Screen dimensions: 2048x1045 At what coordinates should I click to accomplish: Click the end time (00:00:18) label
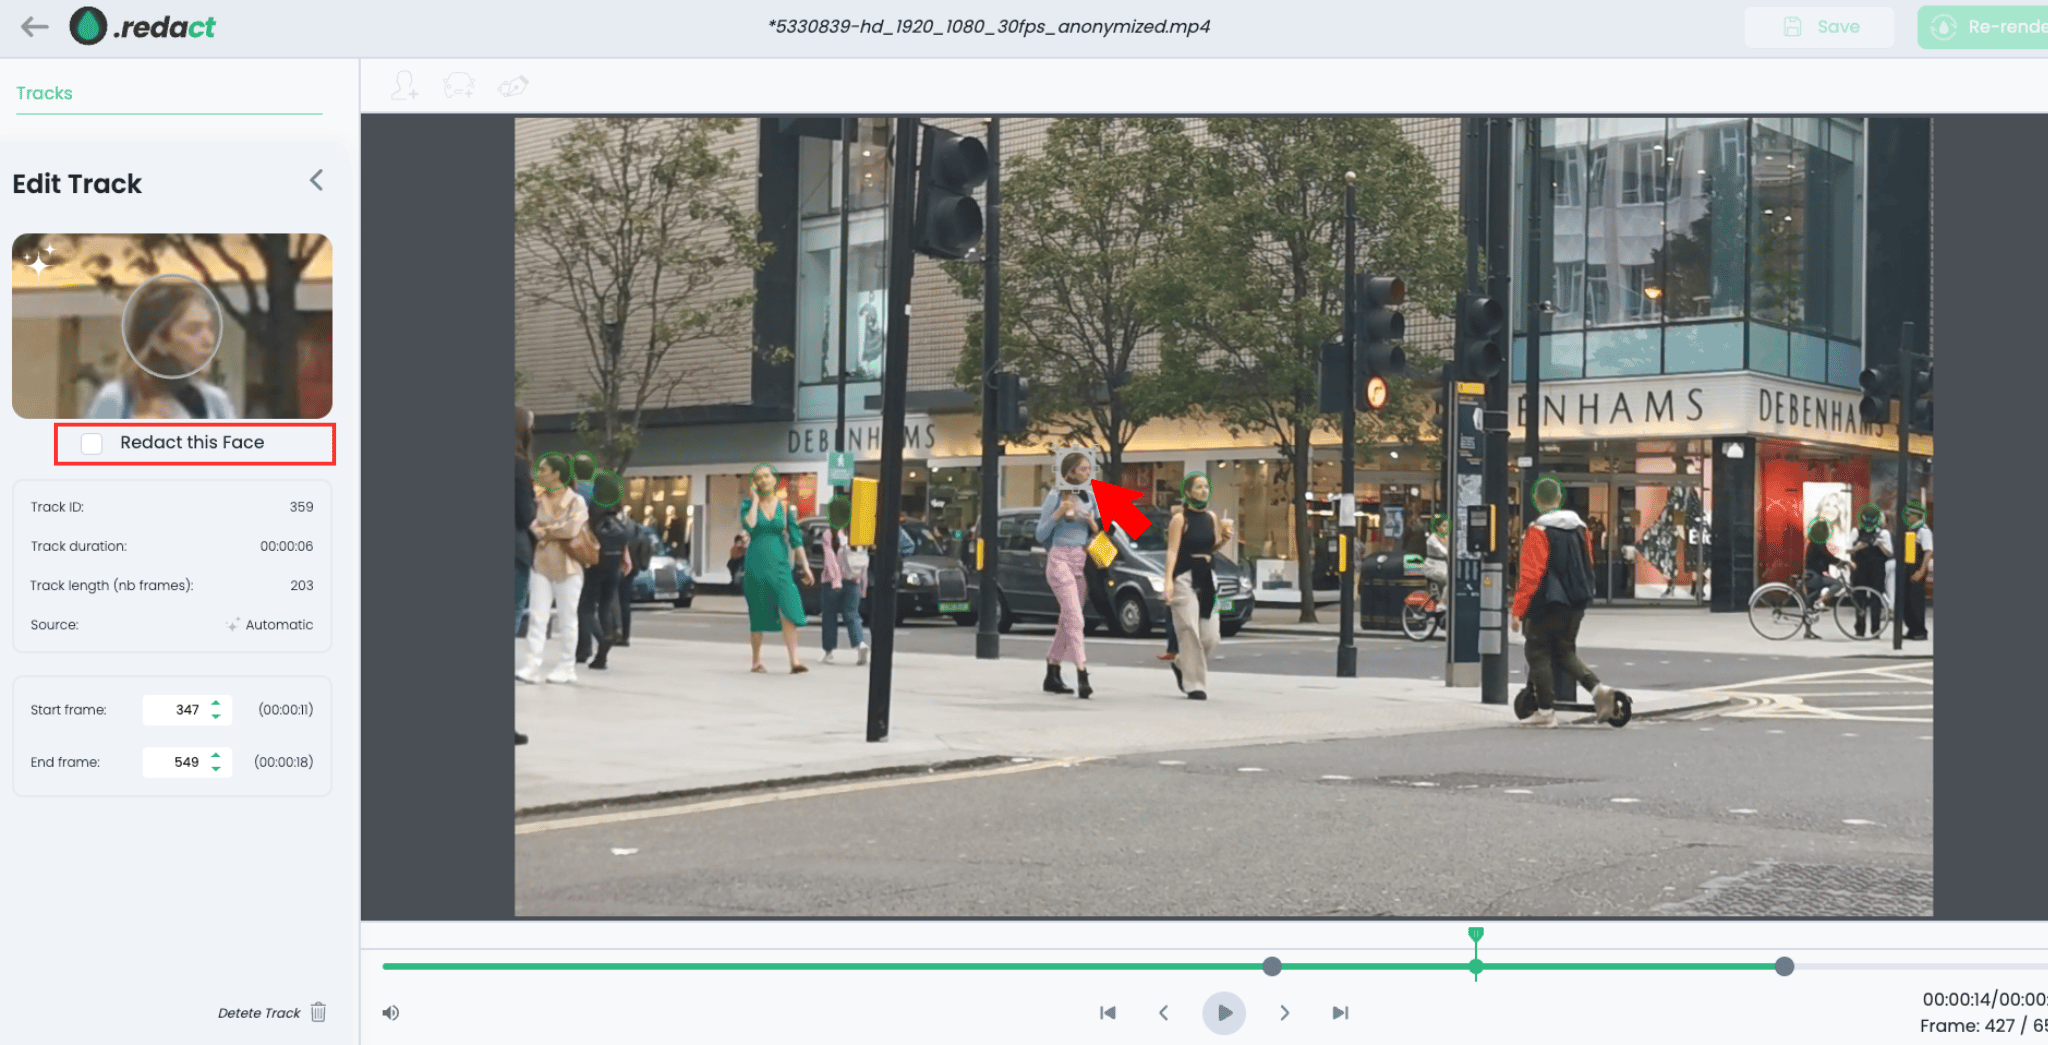[284, 762]
